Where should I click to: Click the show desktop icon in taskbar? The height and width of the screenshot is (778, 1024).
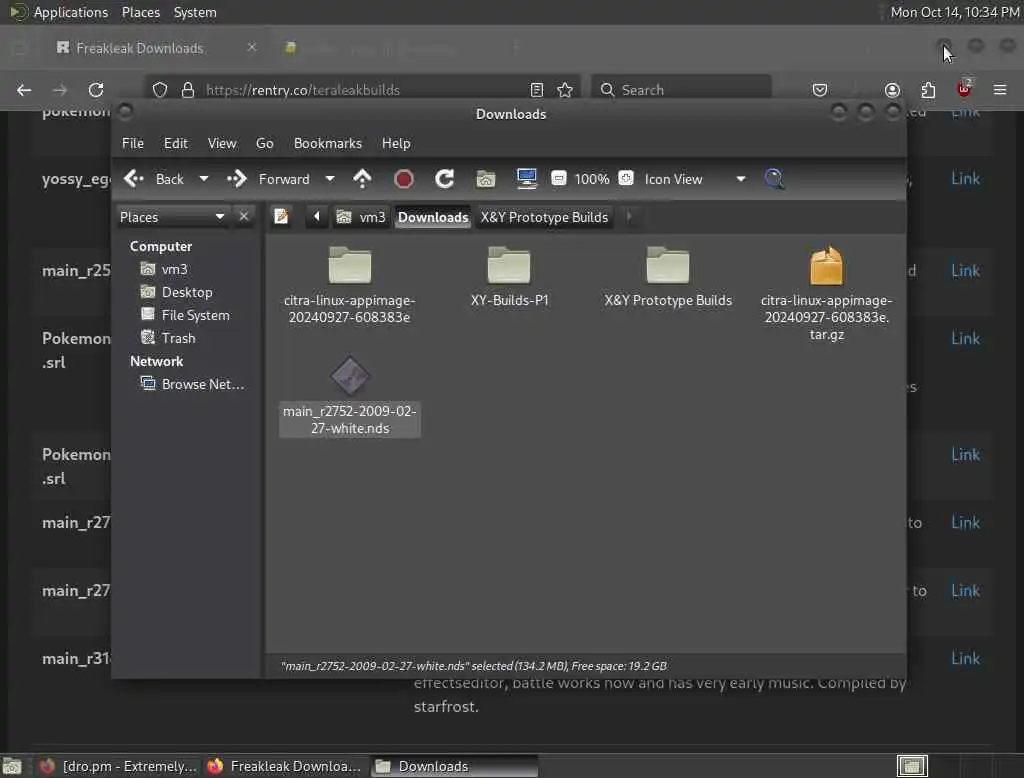(x=12, y=766)
